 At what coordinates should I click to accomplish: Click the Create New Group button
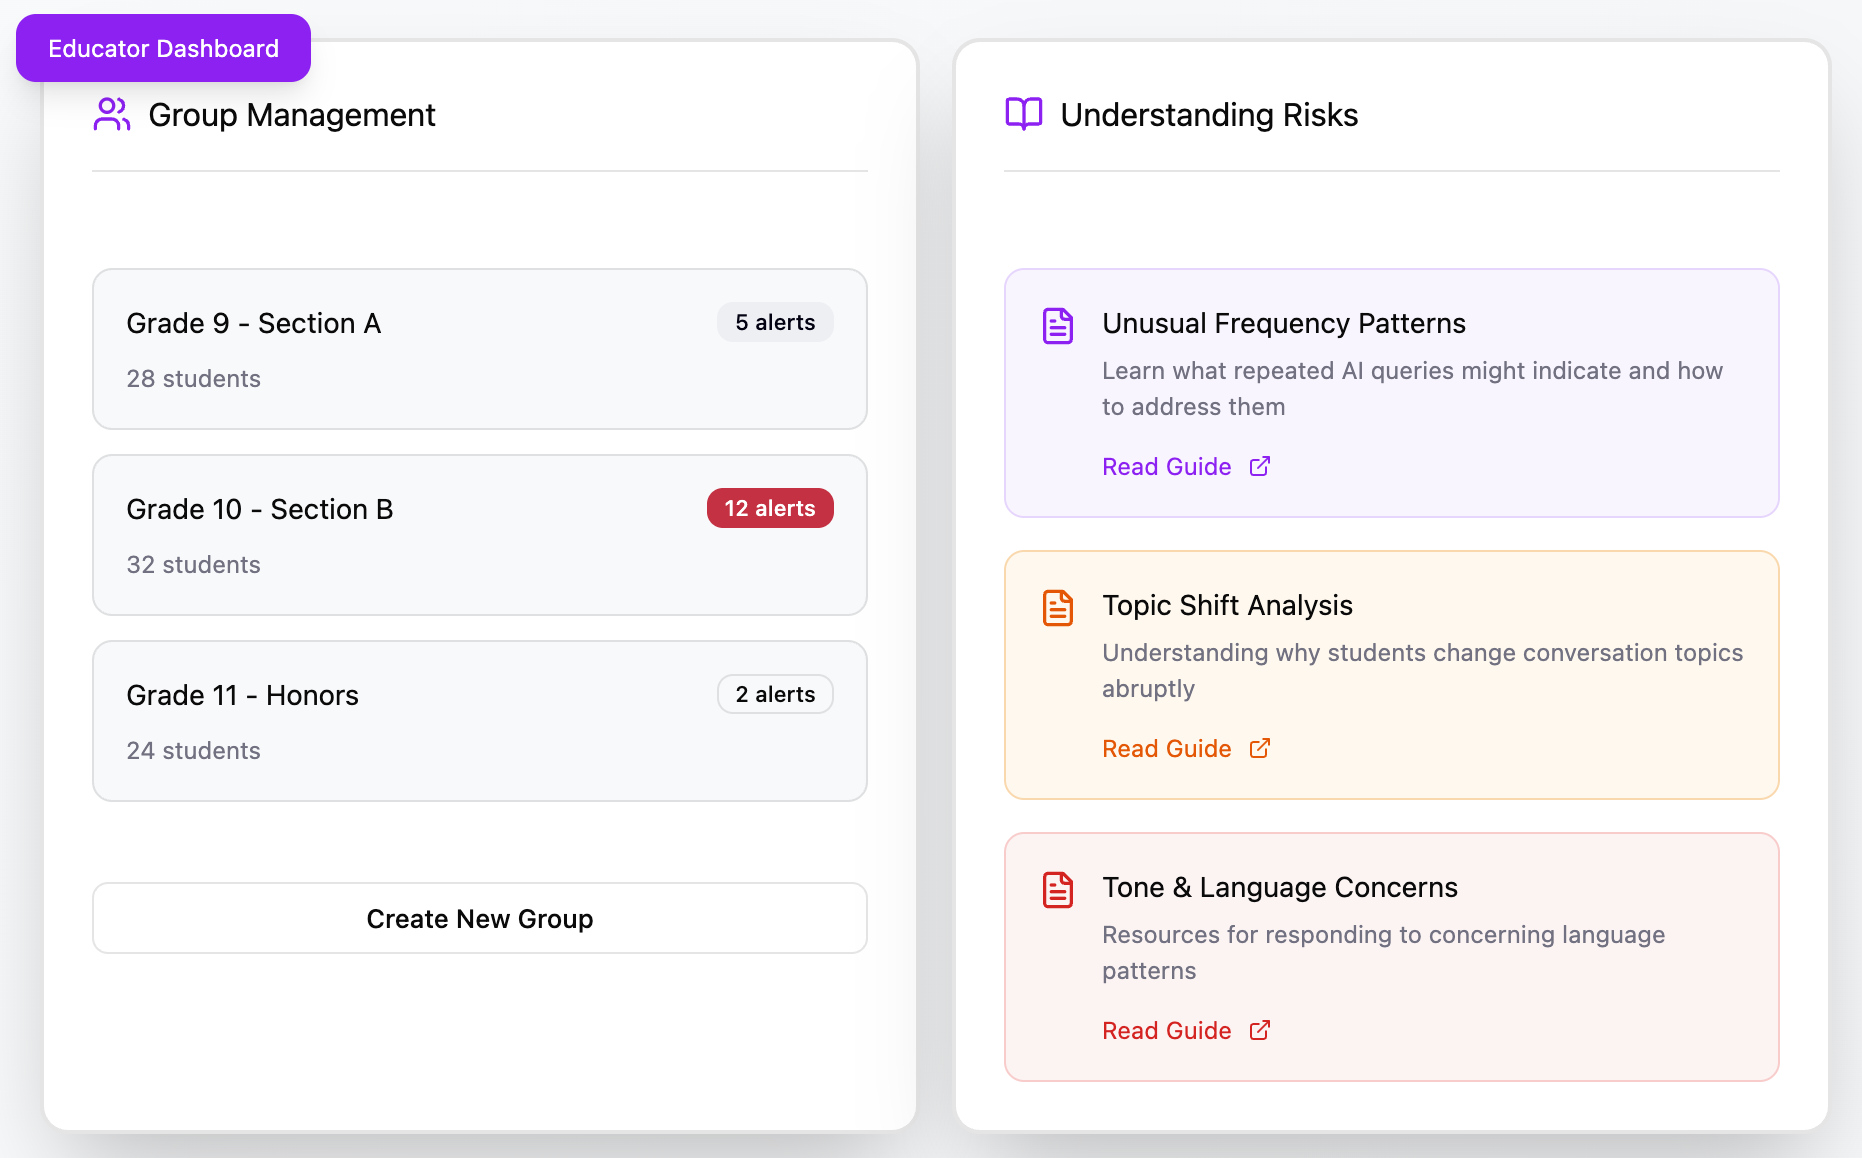[x=480, y=918]
